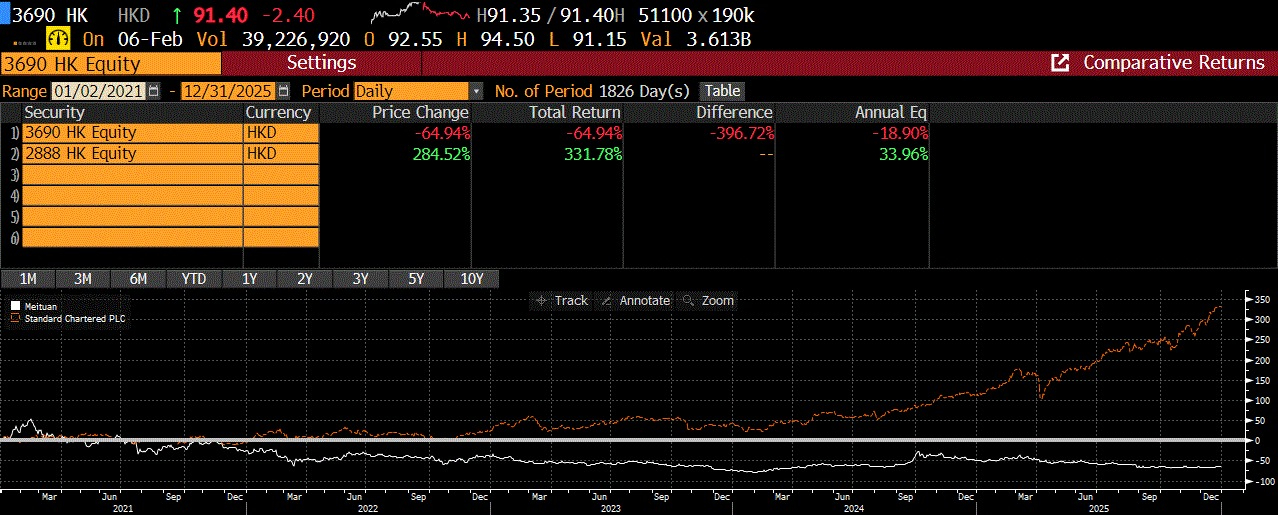Viewport: 1278px width, 515px height.
Task: Activate the Zoom magnifier tool
Action: pyautogui.click(x=707, y=300)
